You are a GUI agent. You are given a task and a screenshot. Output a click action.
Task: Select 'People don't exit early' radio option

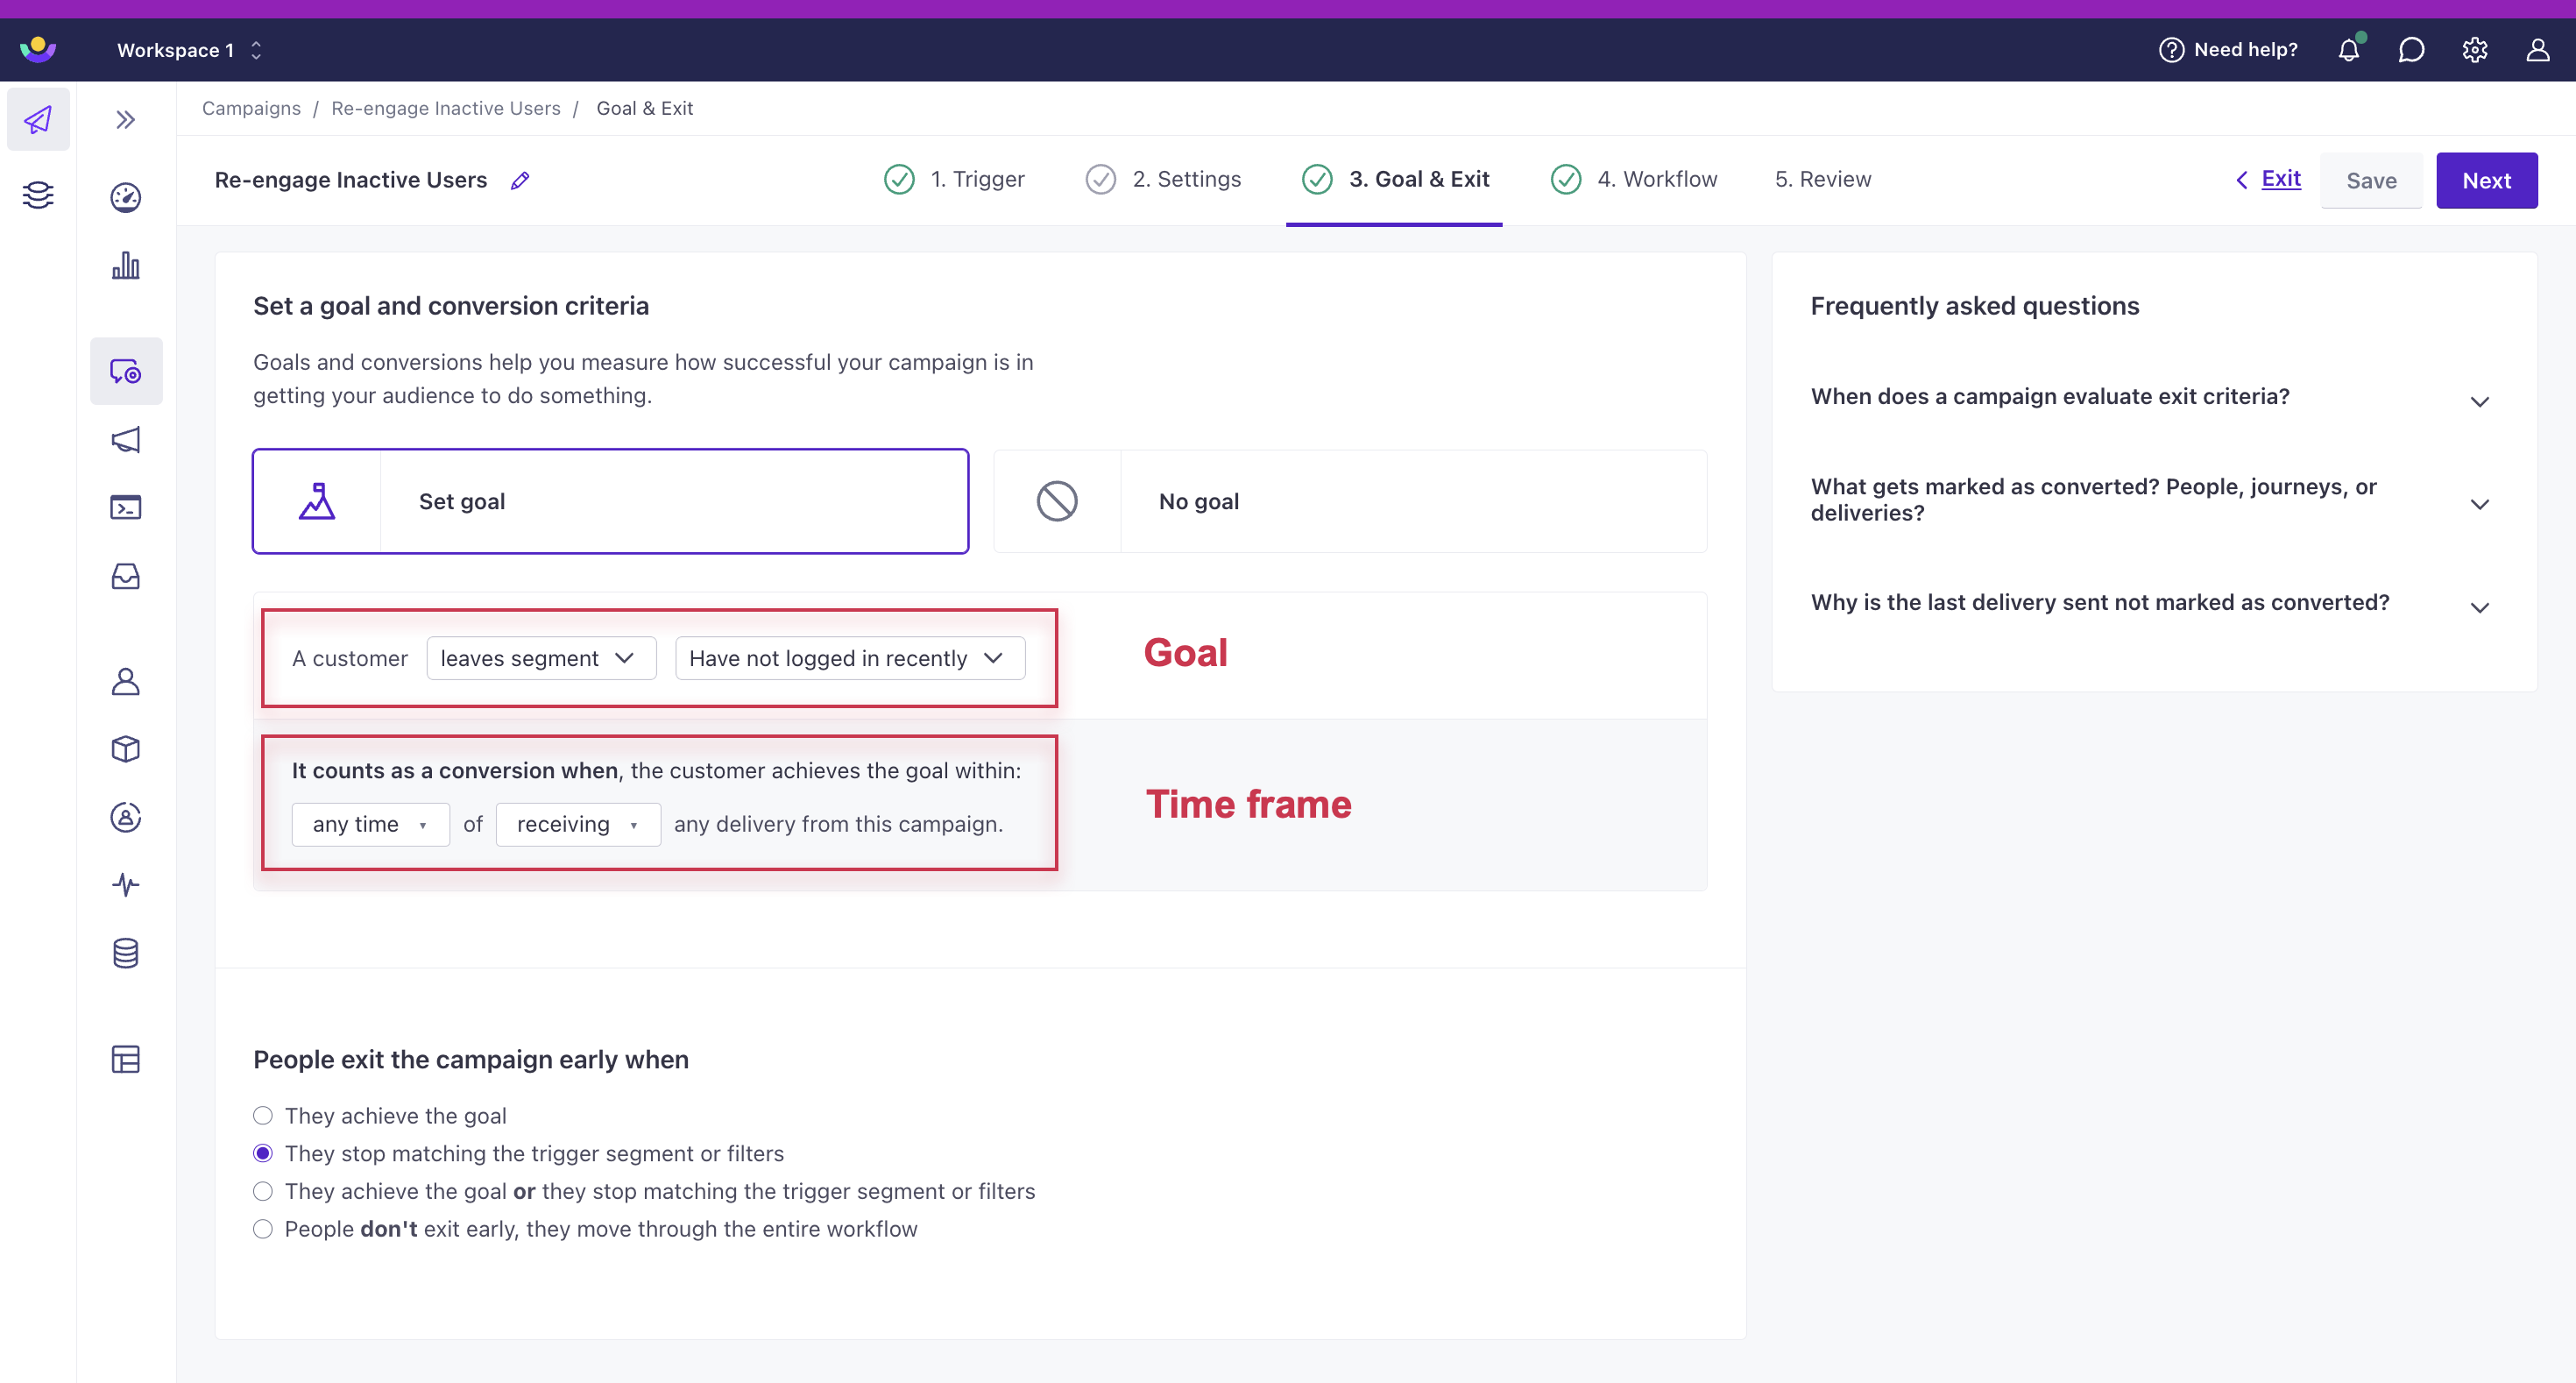point(263,1229)
